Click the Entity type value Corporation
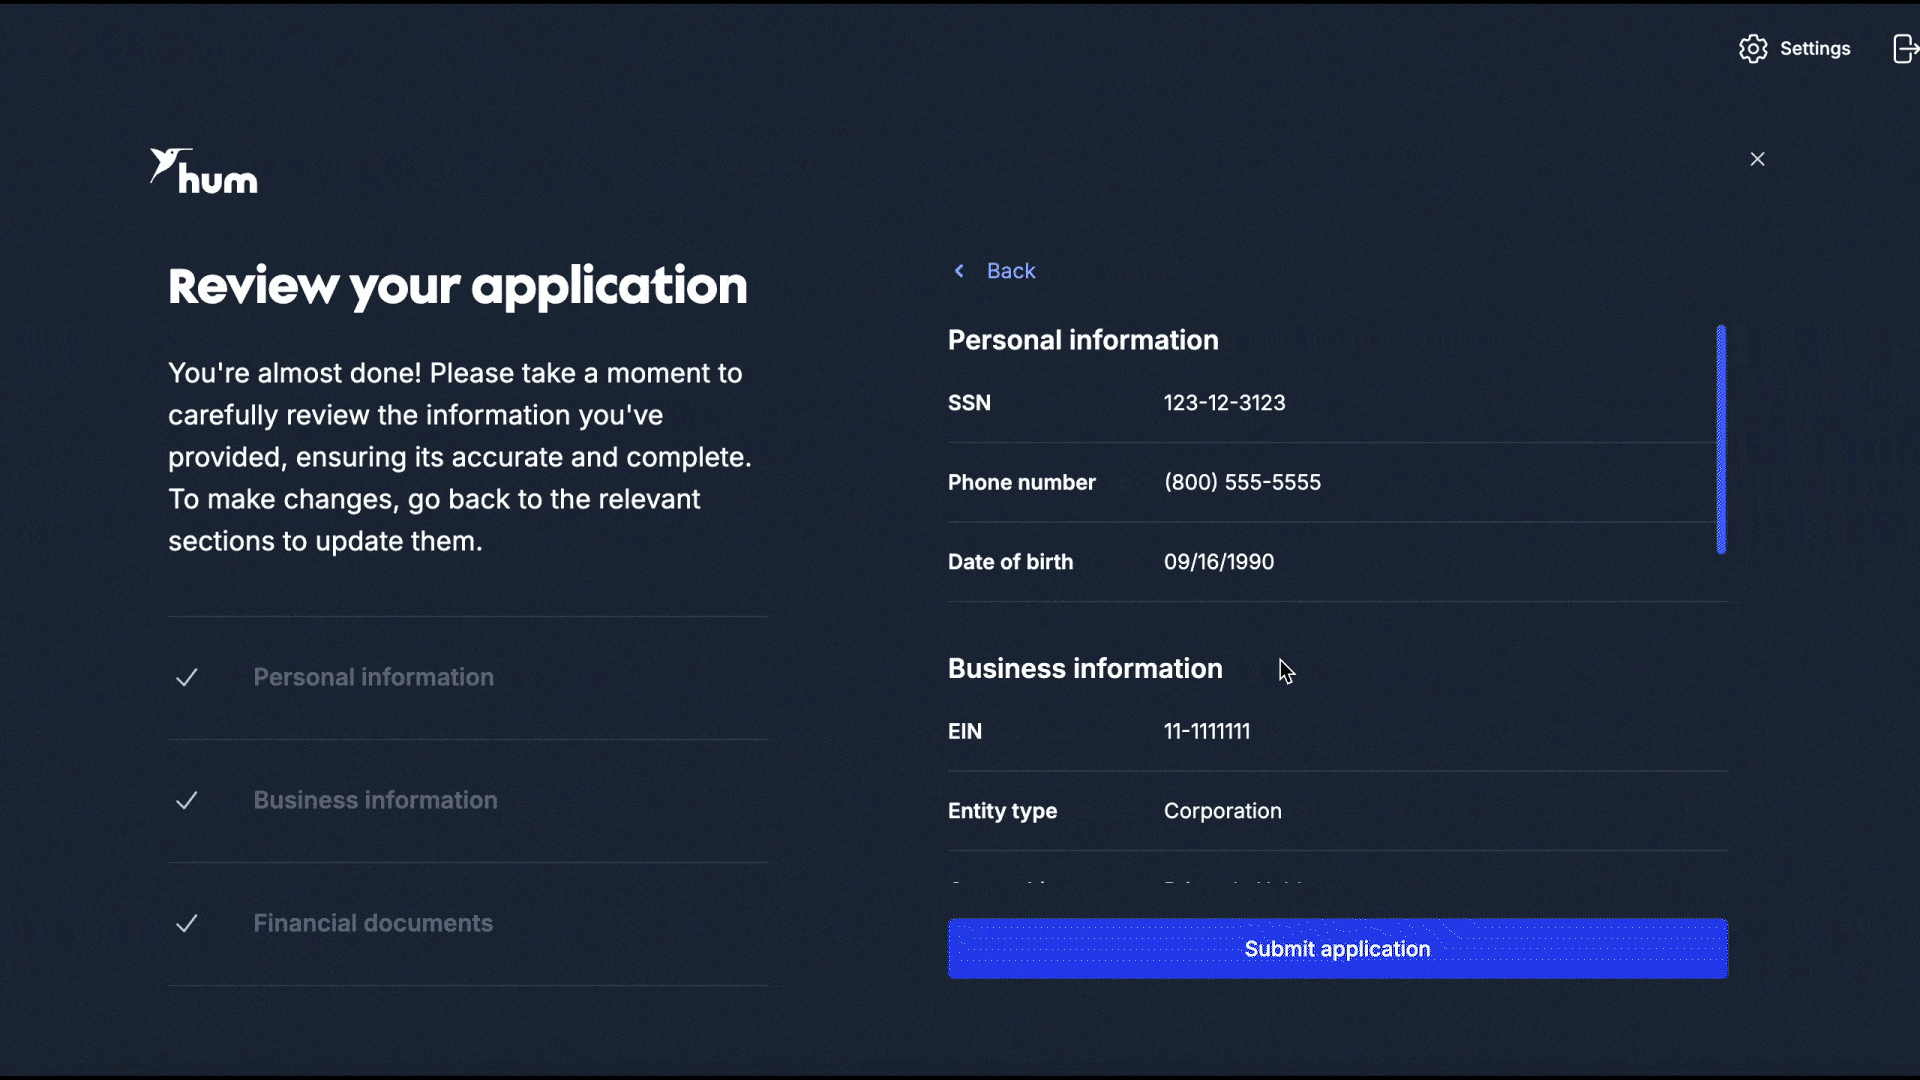Screen dimensions: 1920x1080 [1222, 811]
